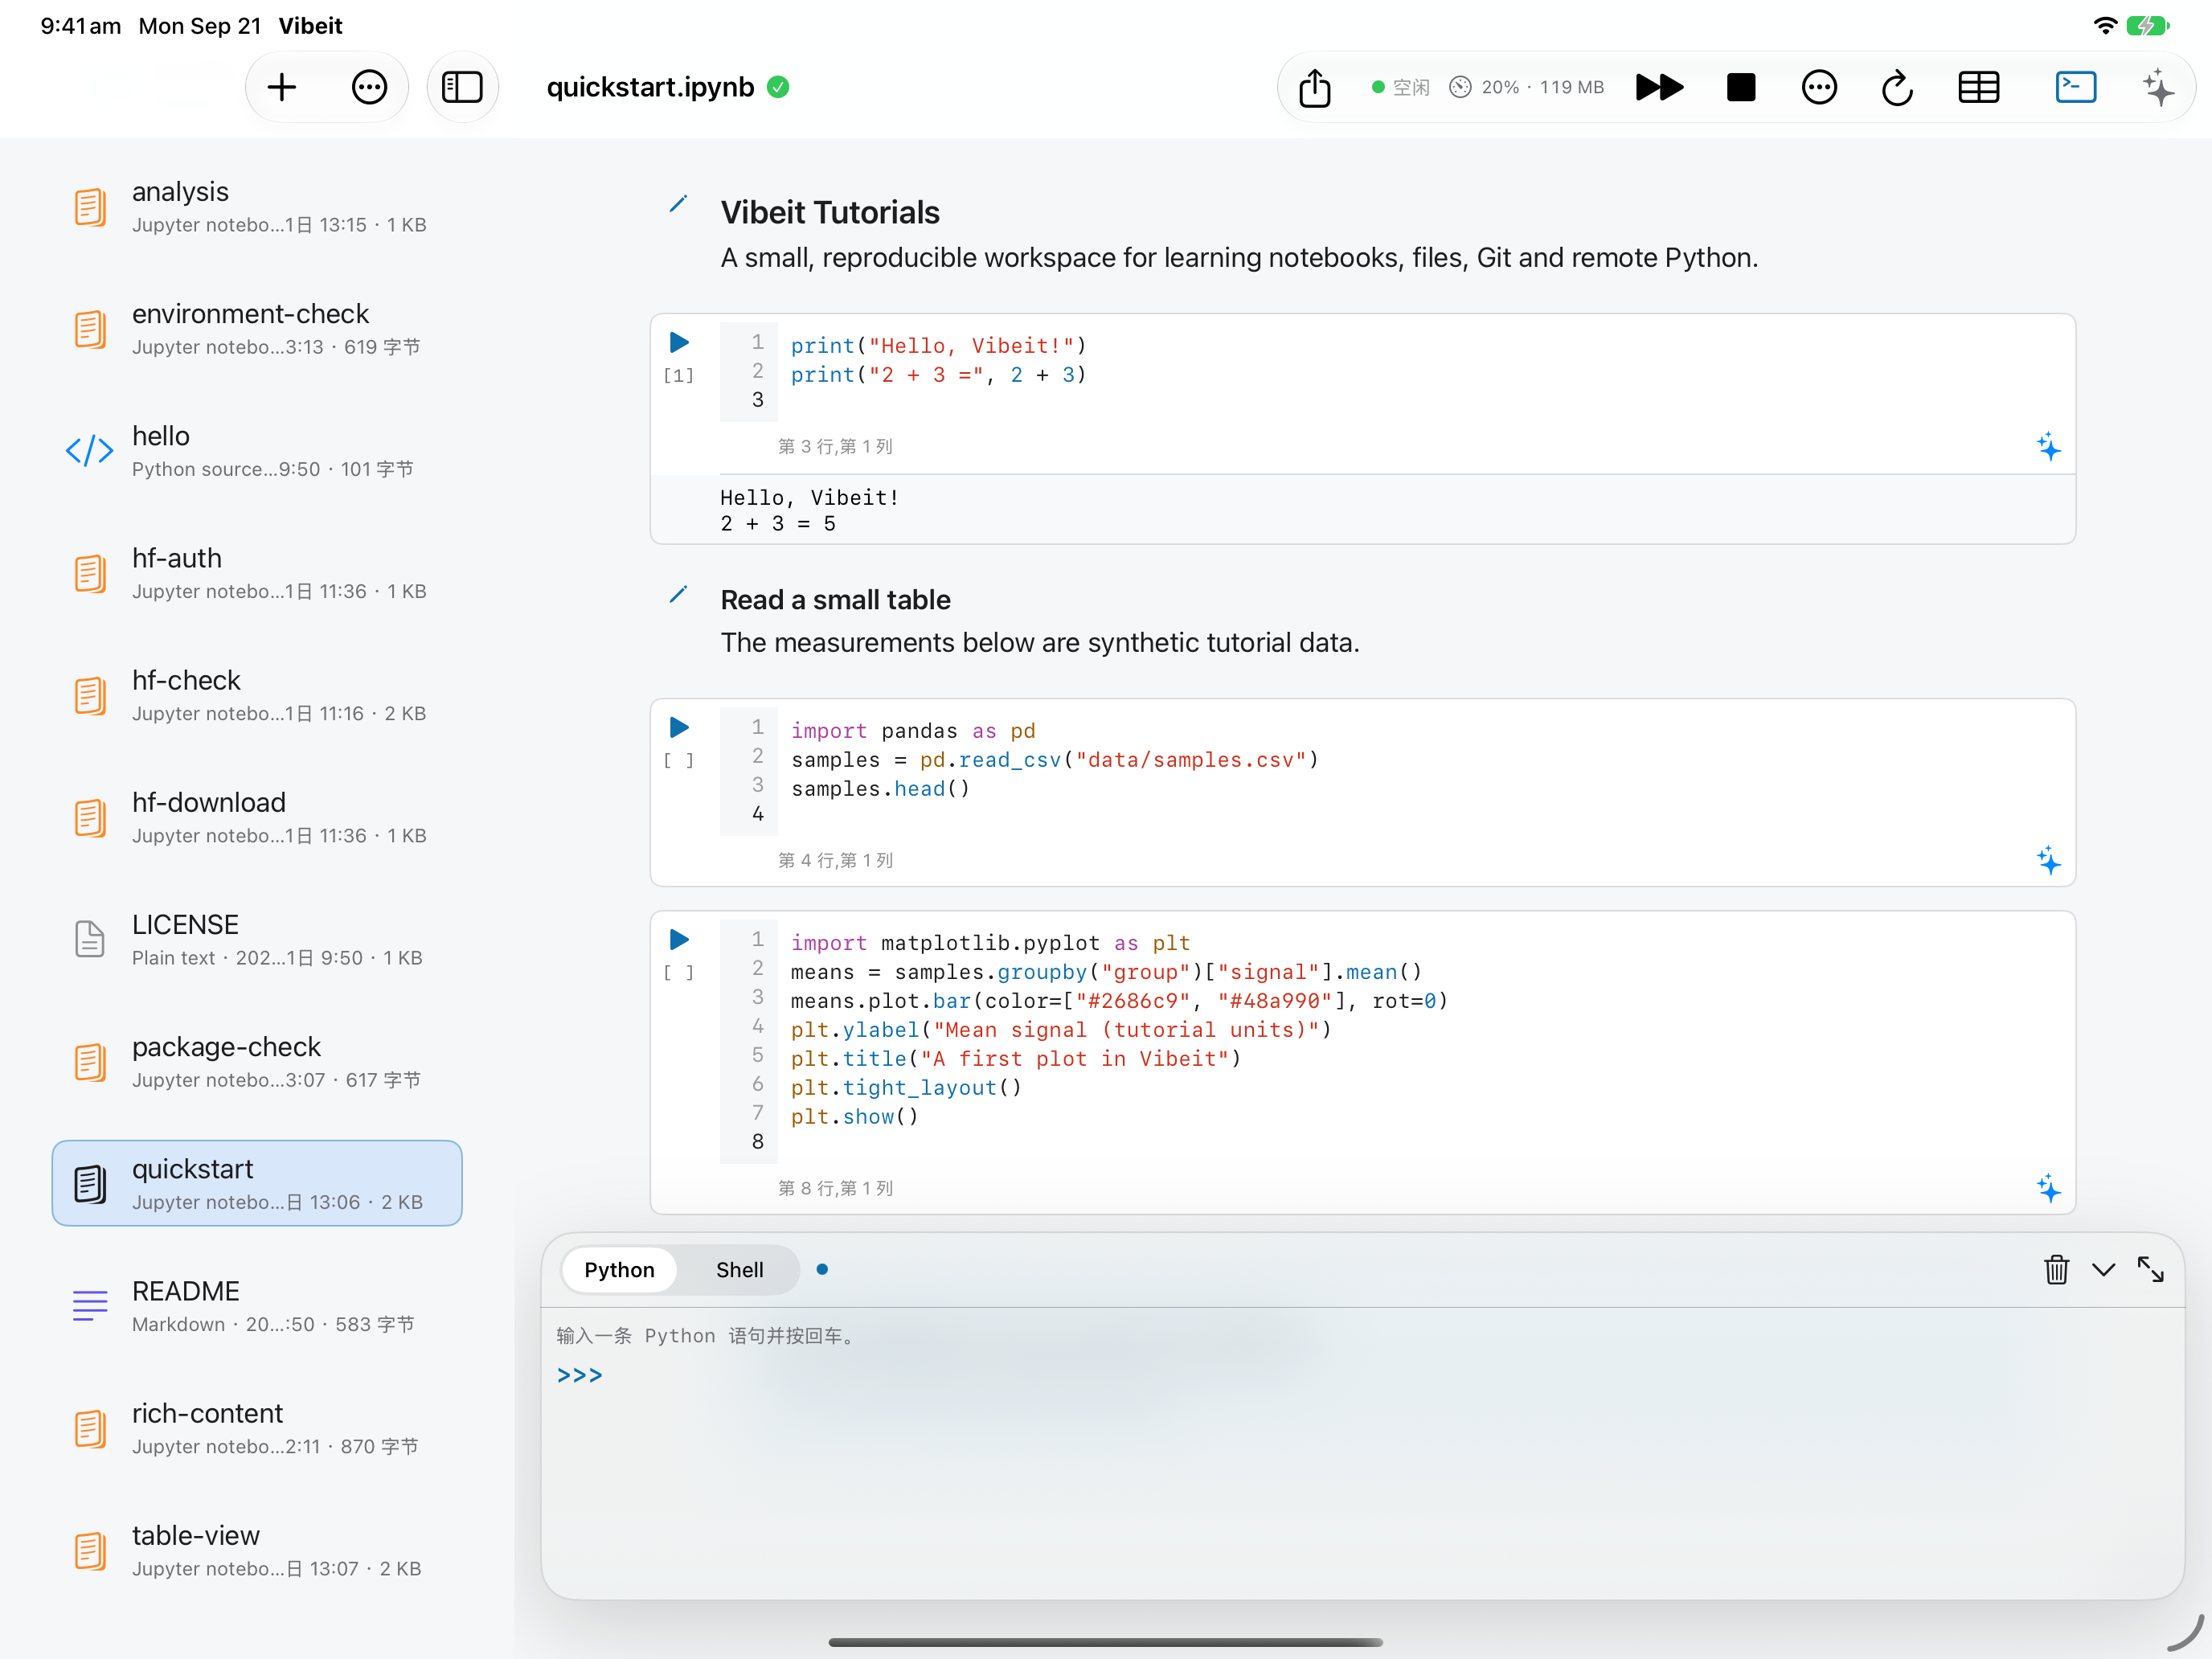Run the pandas read_csv cell
Image resolution: width=2212 pixels, height=1659 pixels.
(679, 728)
